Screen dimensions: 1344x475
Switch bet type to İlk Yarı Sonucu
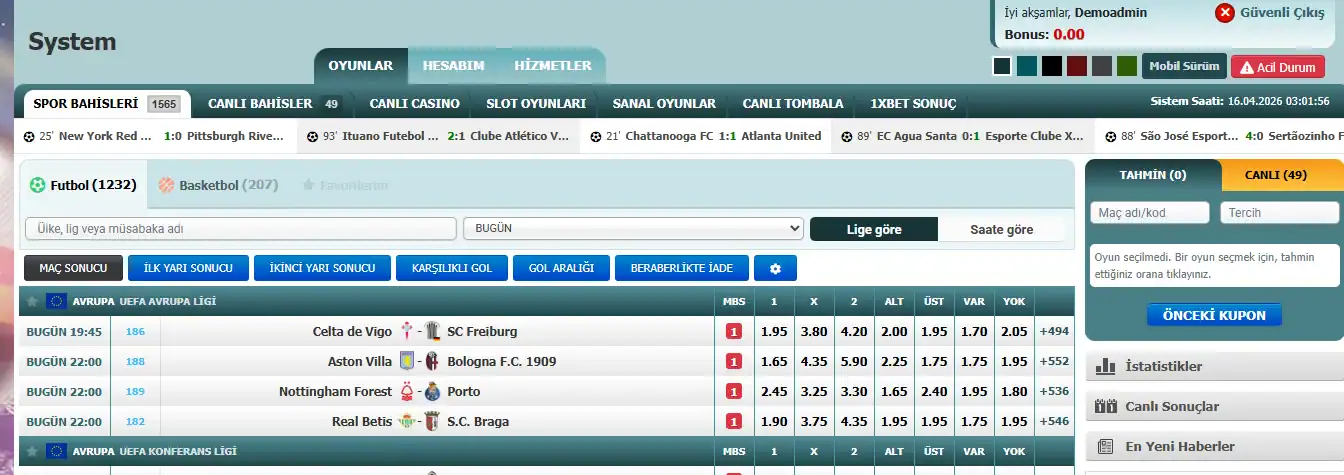coord(188,268)
